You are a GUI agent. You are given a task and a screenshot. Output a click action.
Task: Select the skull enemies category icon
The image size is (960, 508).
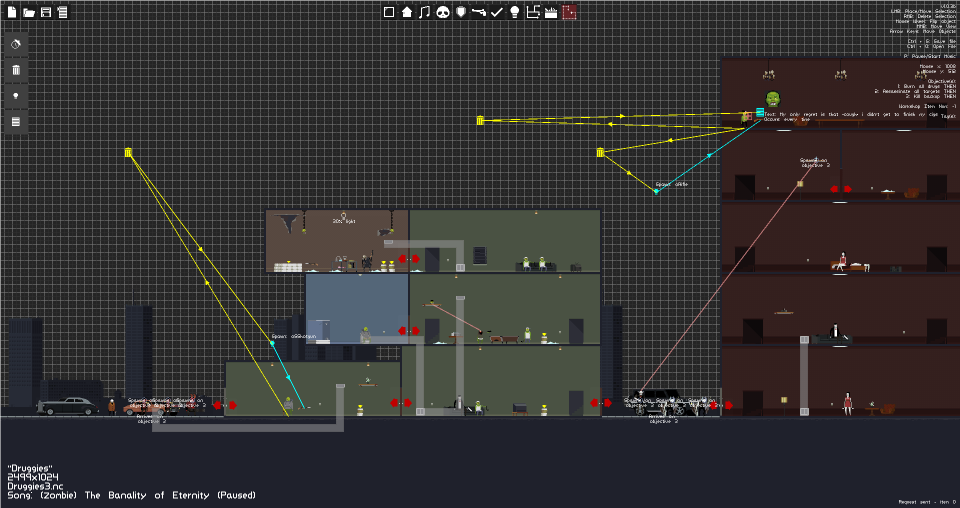pos(443,12)
